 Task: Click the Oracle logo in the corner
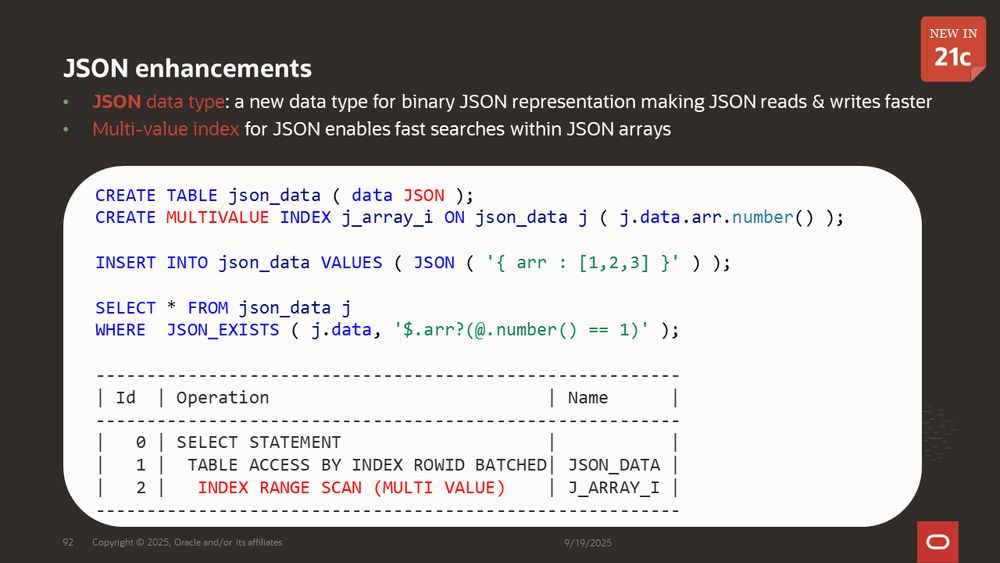point(938,542)
